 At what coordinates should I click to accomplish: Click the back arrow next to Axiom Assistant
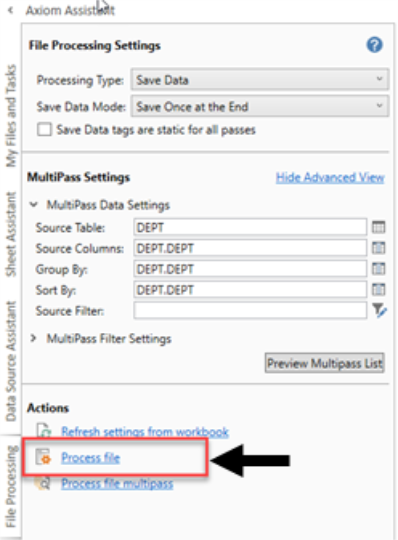[11, 10]
